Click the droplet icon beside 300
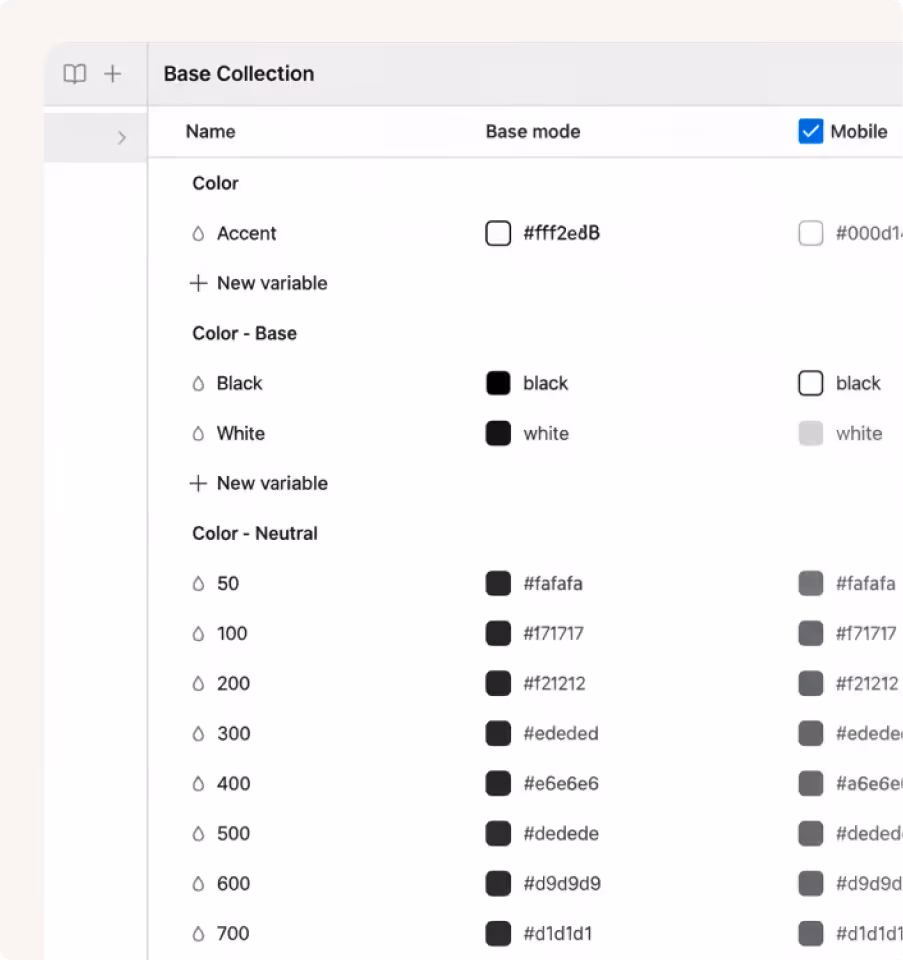 198,733
